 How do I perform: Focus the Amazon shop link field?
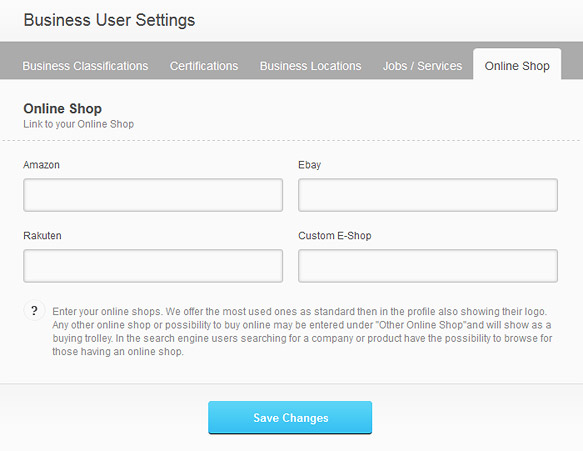click(153, 195)
